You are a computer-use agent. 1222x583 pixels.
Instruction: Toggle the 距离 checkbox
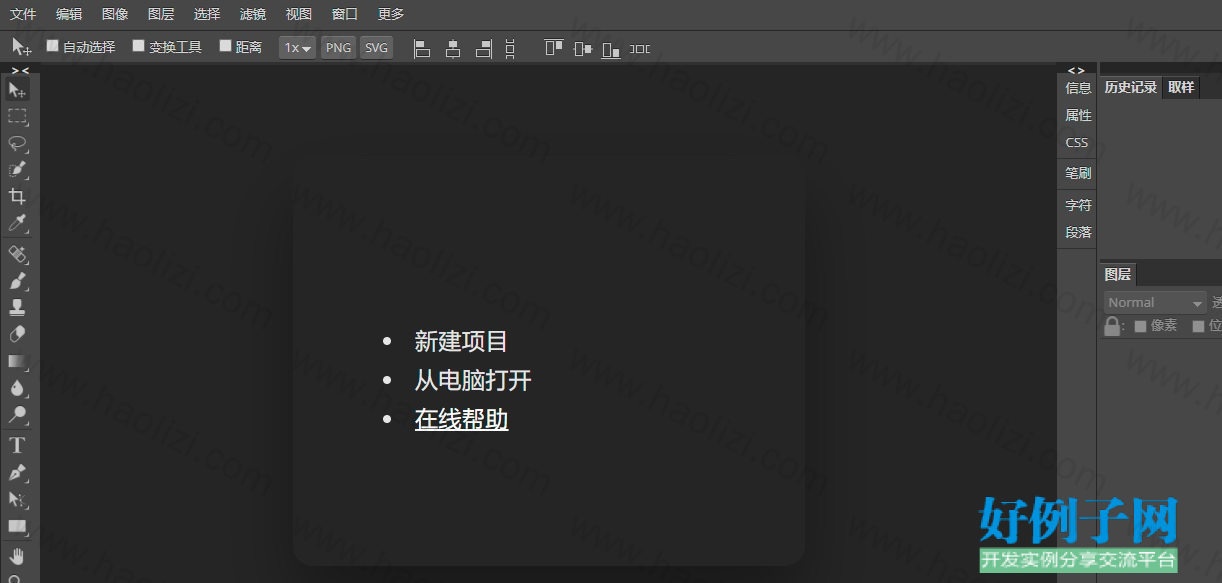(x=225, y=46)
